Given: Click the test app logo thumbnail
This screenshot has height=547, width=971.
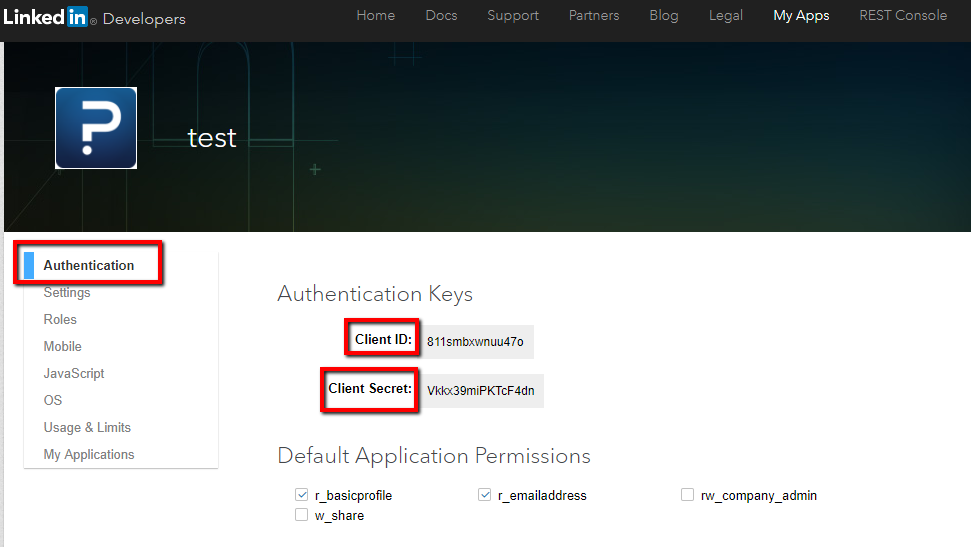Looking at the screenshot, I should (x=96, y=128).
